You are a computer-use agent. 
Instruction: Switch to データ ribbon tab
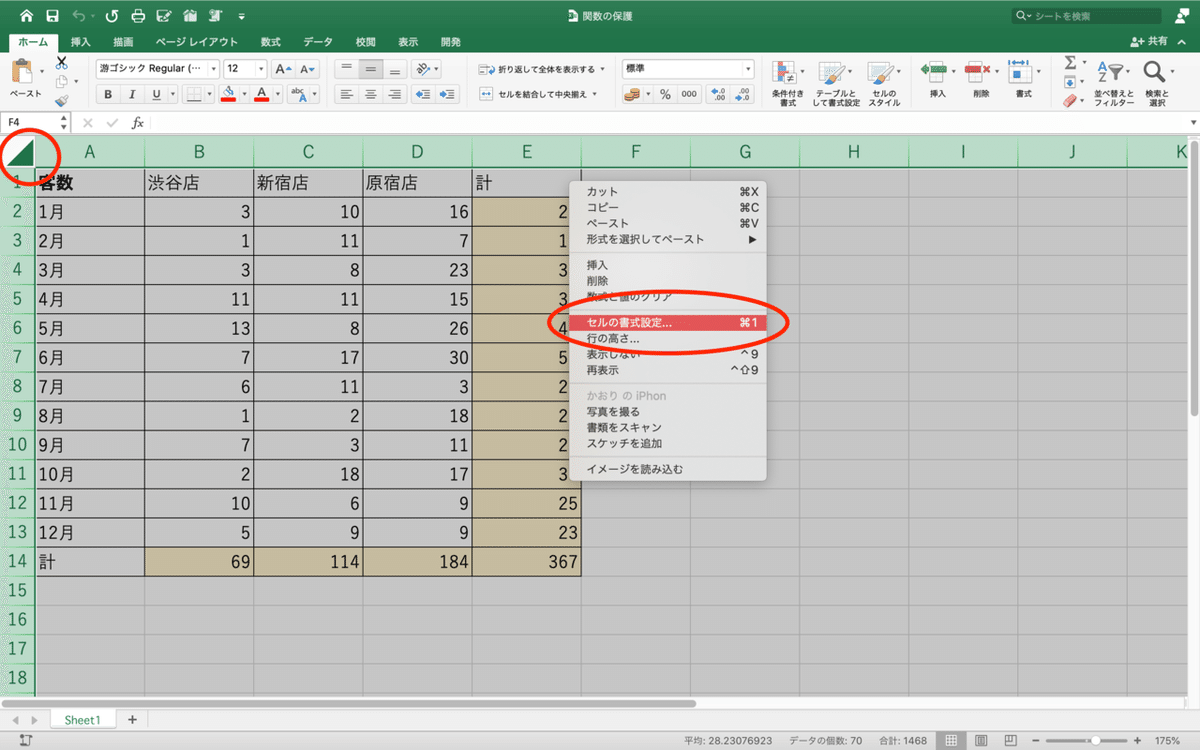[318, 42]
